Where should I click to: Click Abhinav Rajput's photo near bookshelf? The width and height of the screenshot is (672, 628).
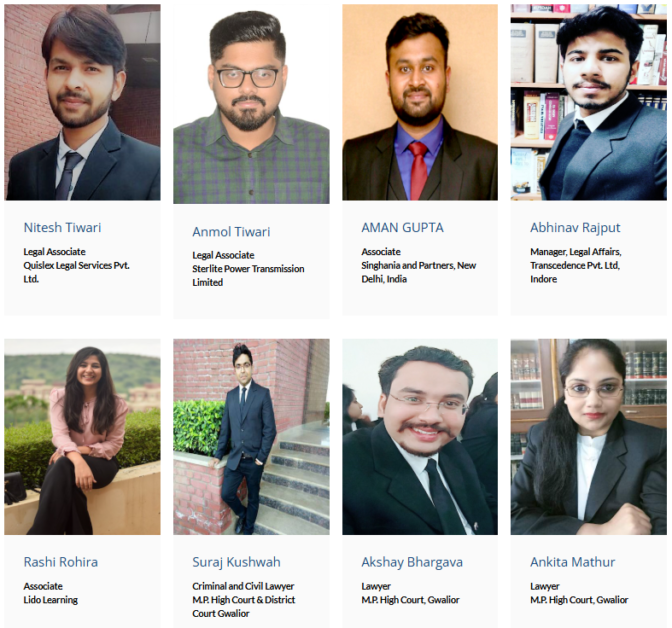coord(588,102)
